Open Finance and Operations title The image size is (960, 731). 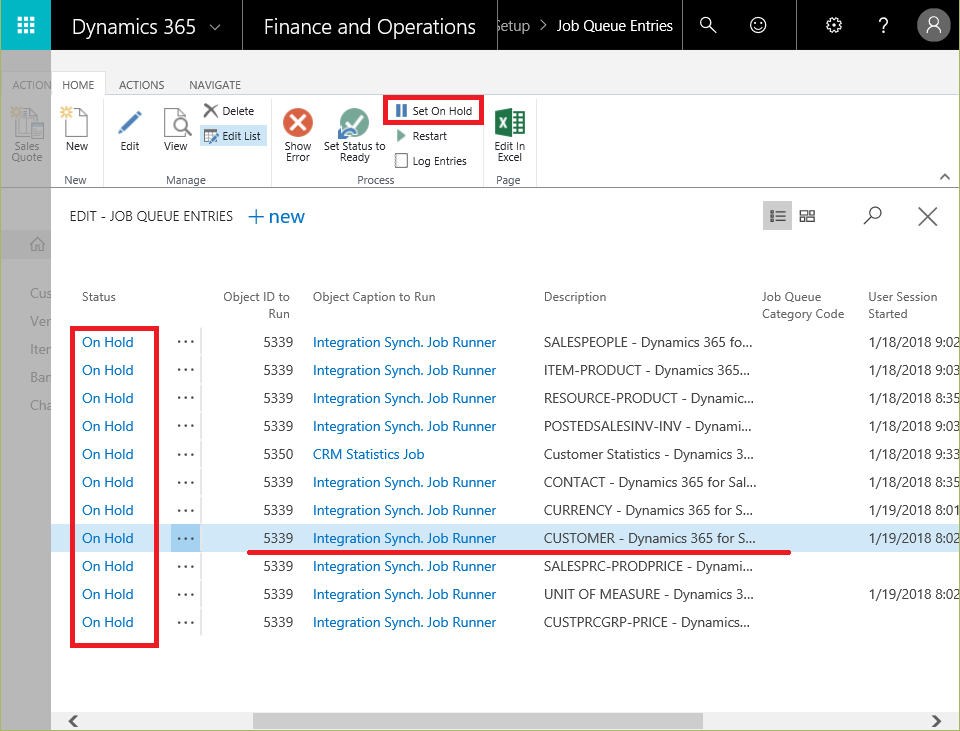click(x=370, y=26)
